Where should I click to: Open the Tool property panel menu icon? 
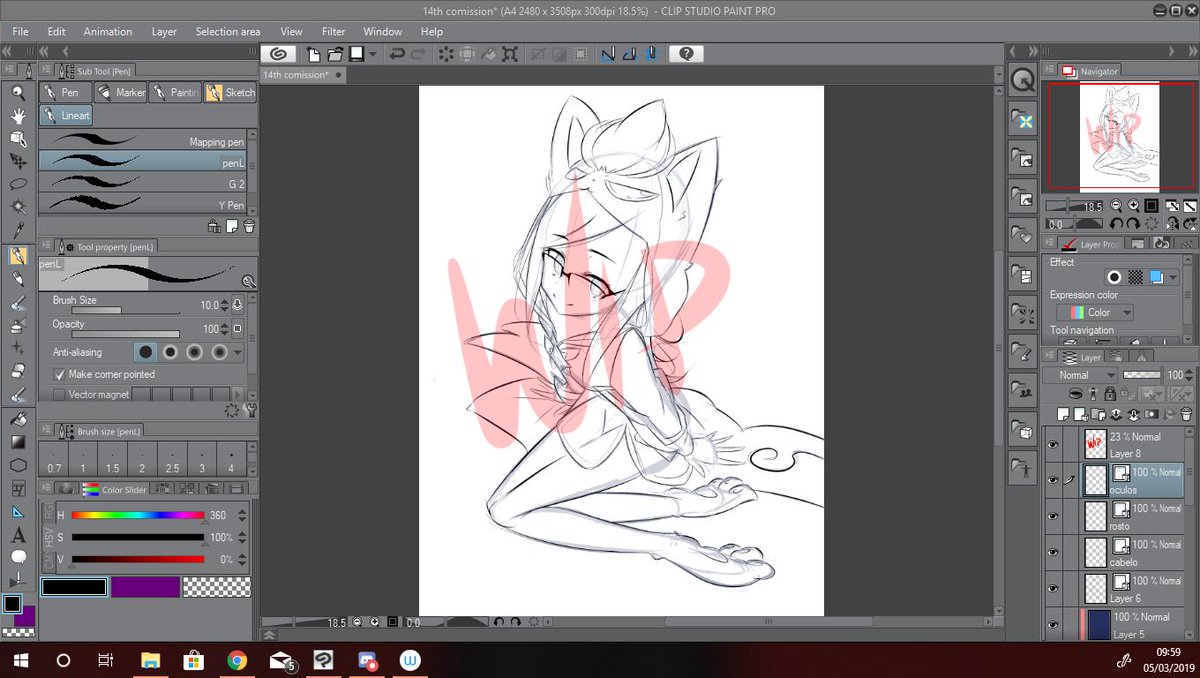point(46,245)
